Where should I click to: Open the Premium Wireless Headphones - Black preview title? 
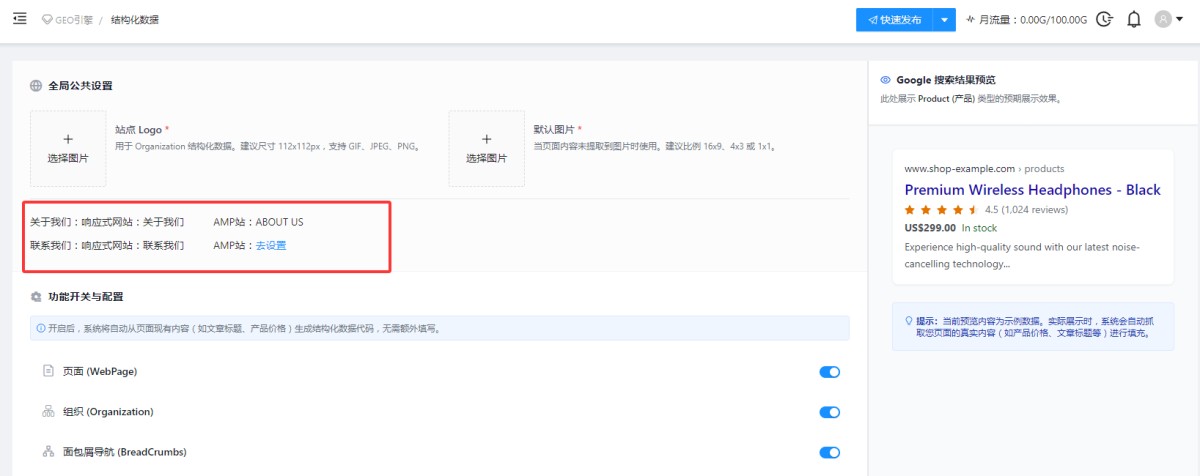pos(1032,189)
